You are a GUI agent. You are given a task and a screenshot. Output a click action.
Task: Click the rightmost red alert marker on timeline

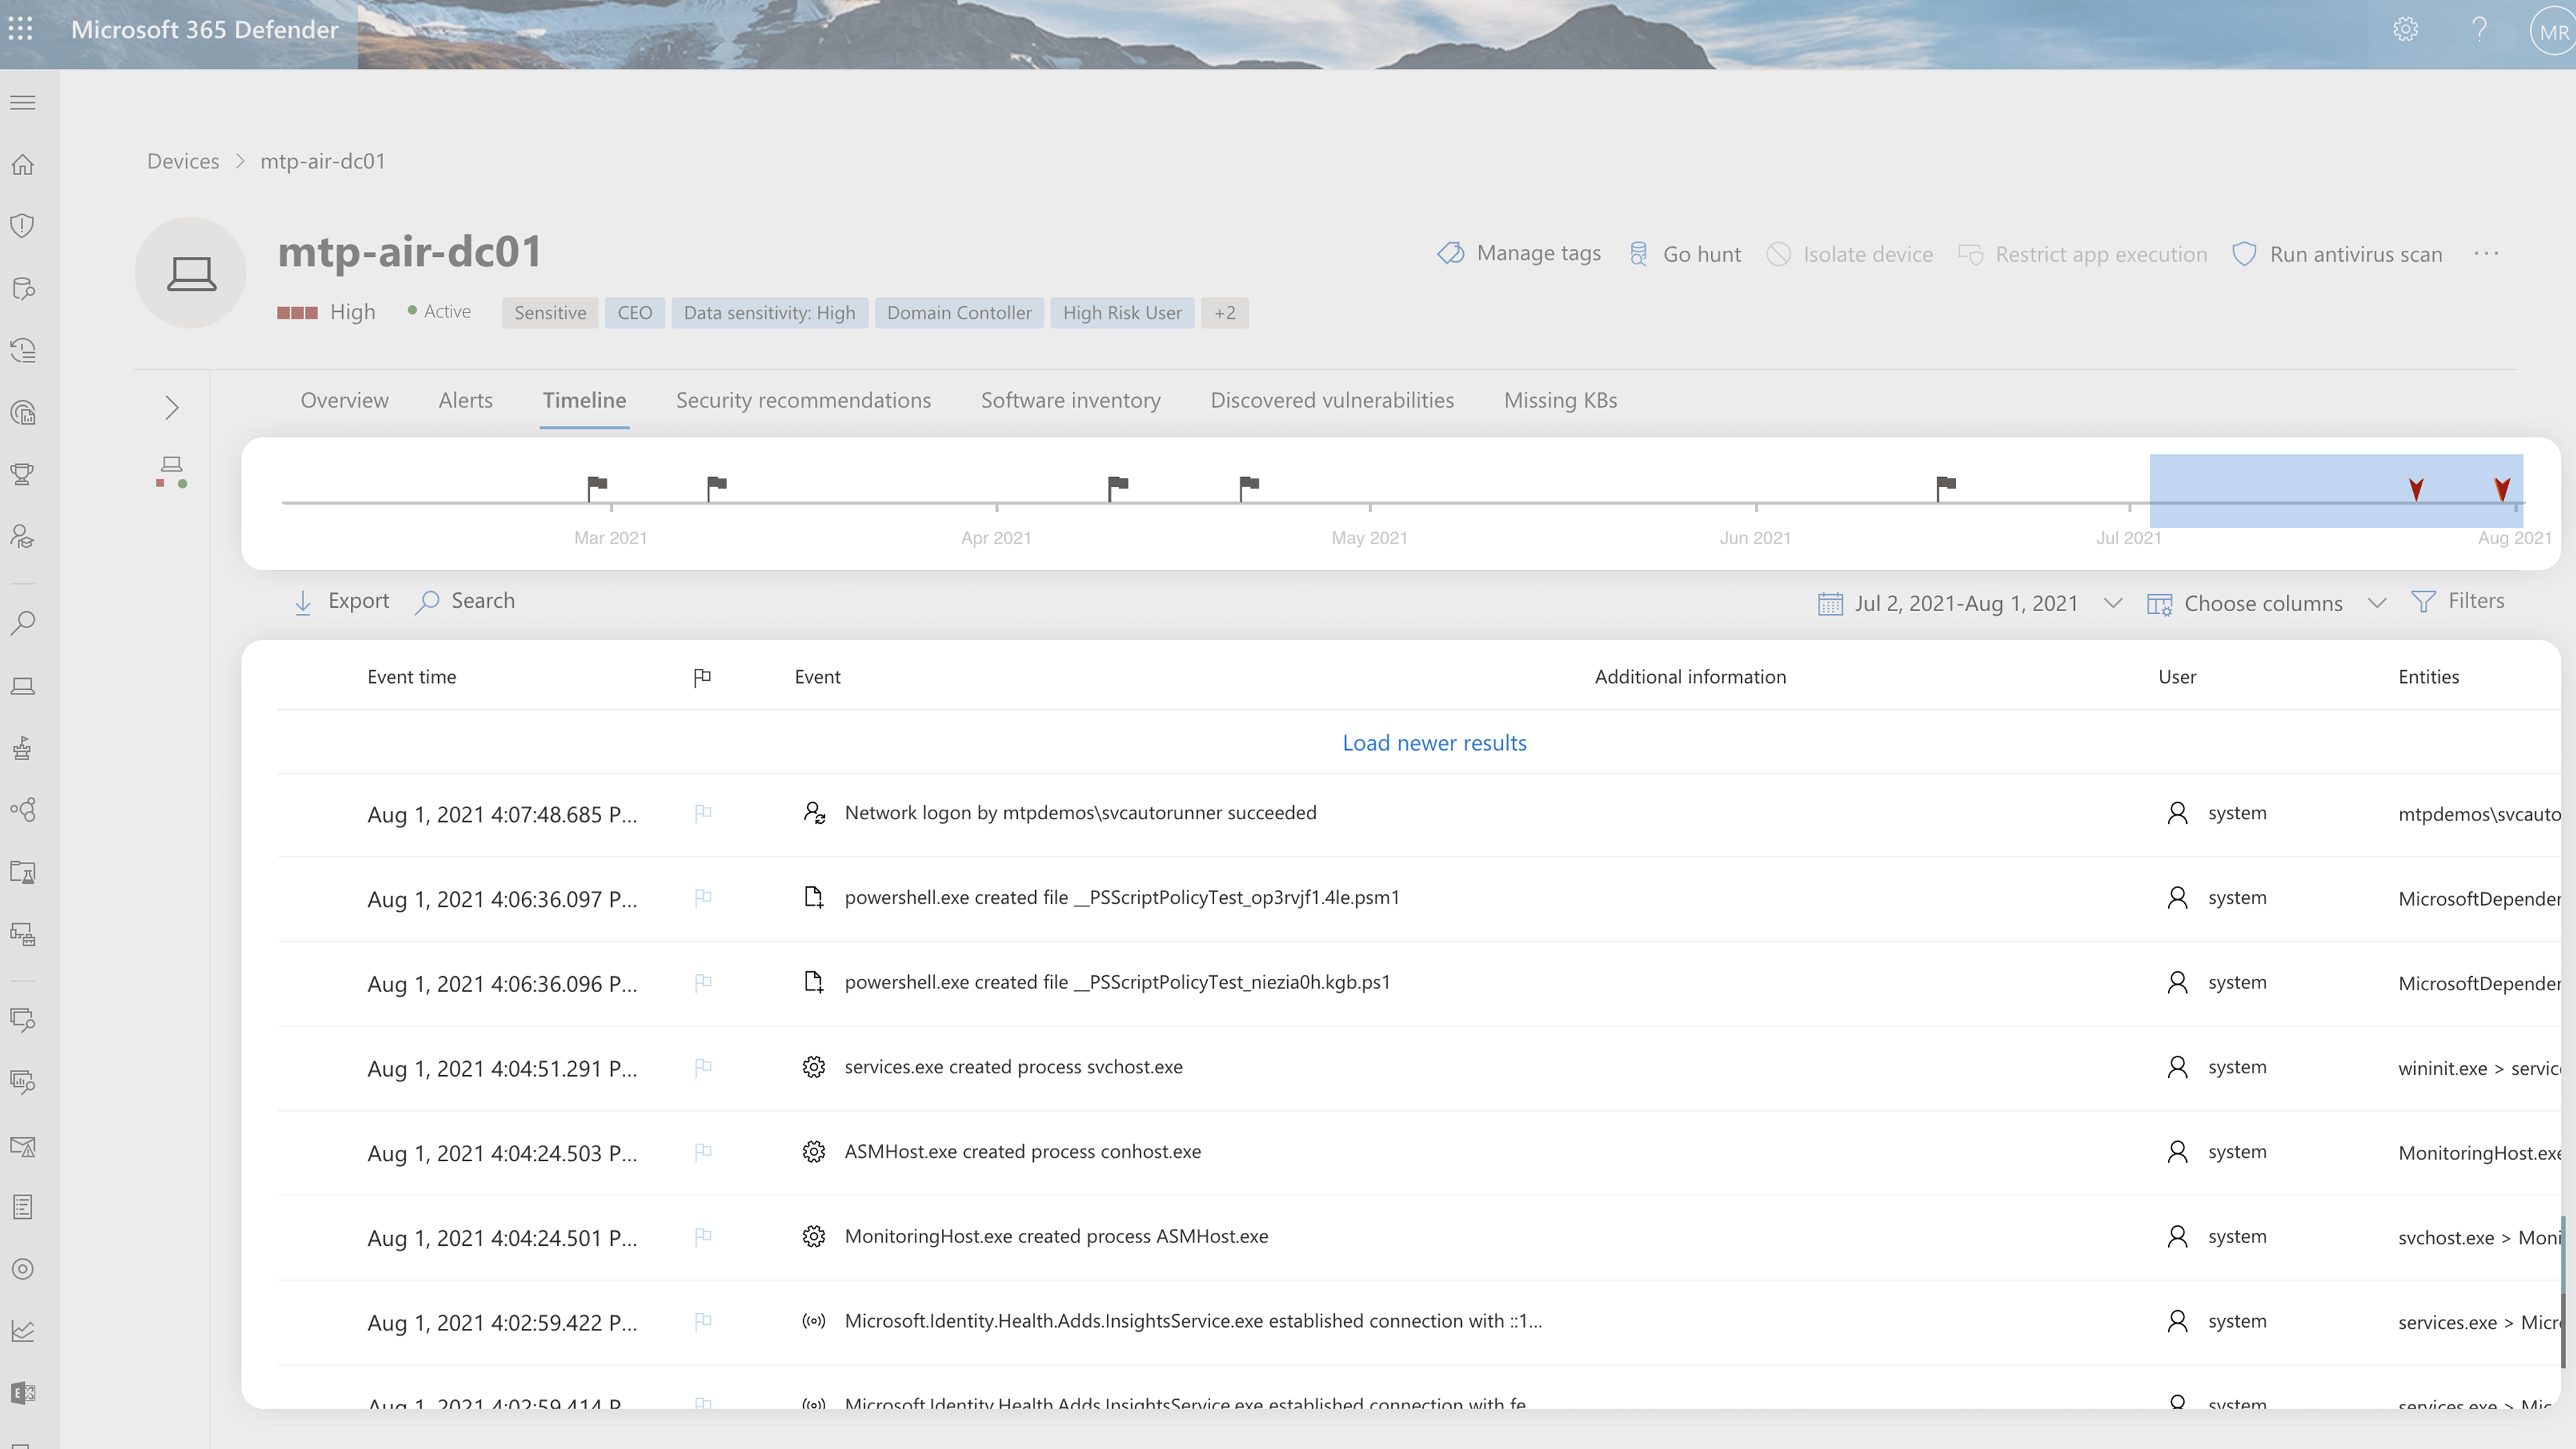pos(2502,489)
